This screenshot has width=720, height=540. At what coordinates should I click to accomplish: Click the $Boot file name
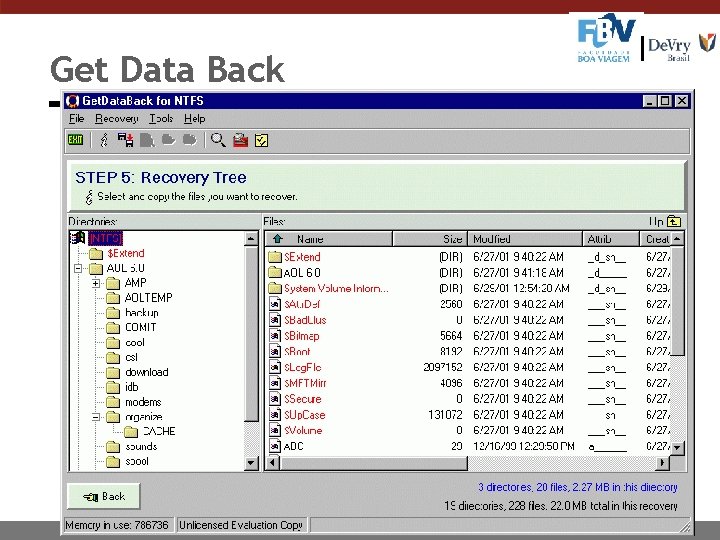pos(297,351)
